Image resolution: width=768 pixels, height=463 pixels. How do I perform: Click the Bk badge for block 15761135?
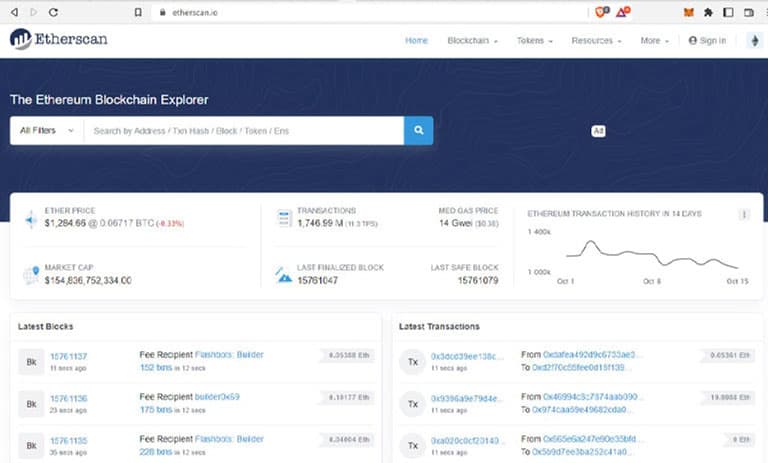pyautogui.click(x=31, y=446)
